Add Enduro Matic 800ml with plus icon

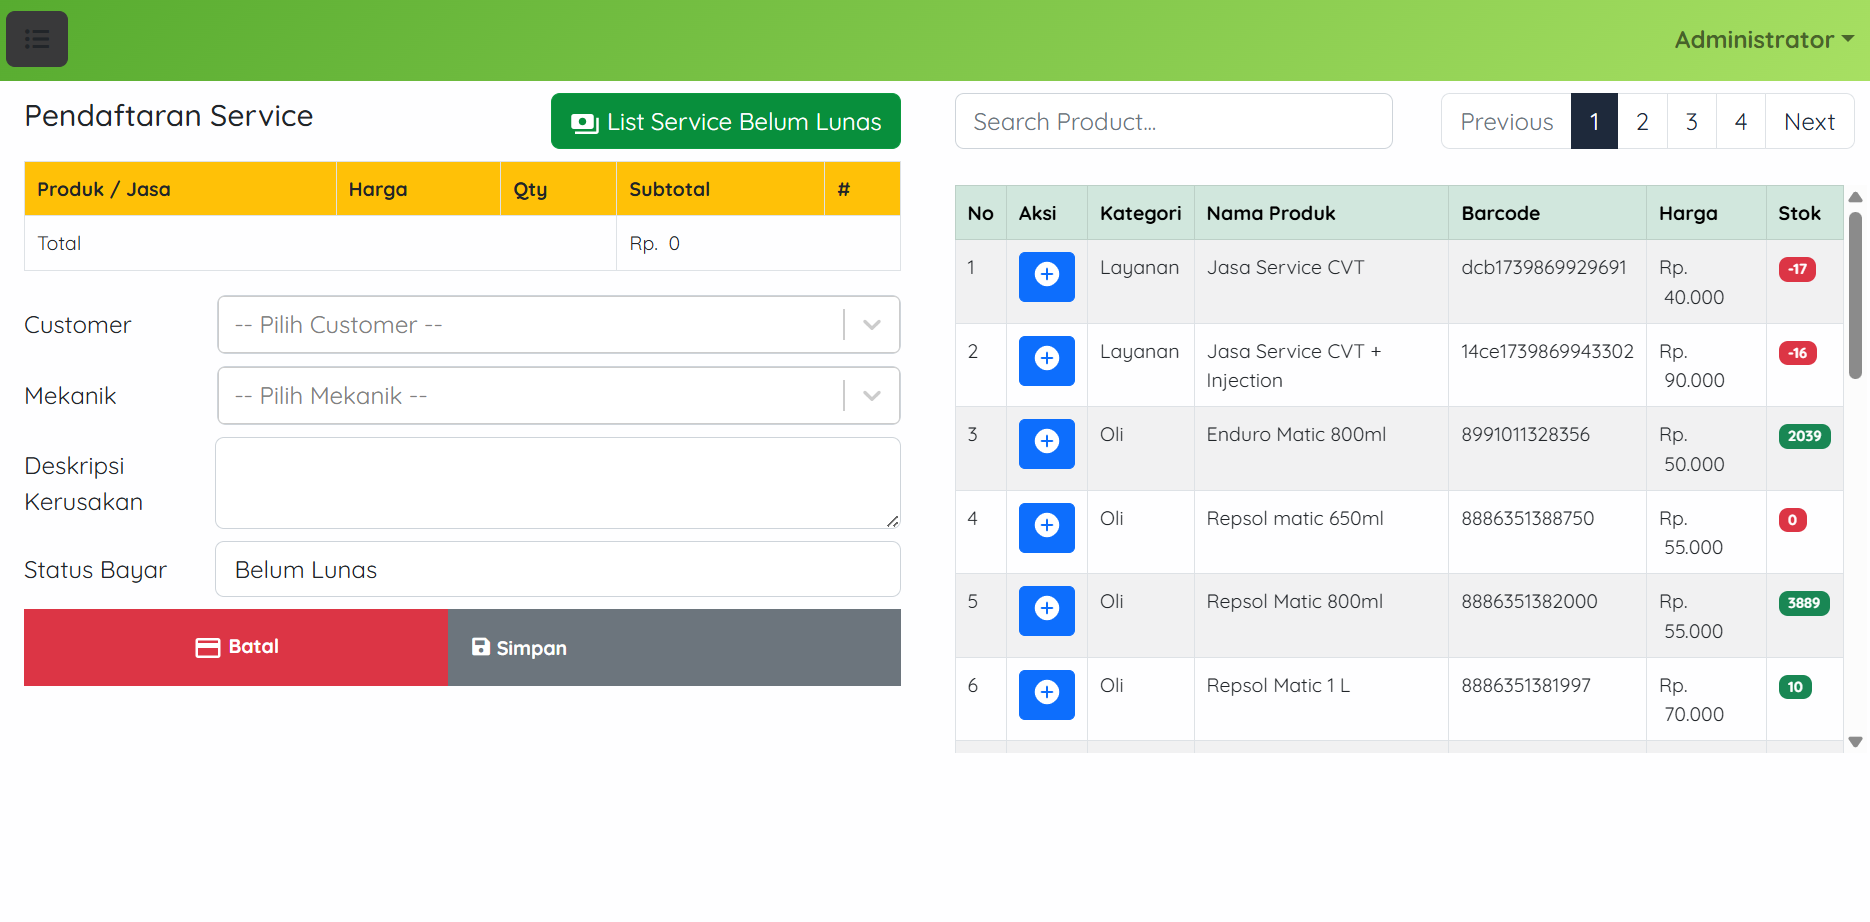[1046, 443]
